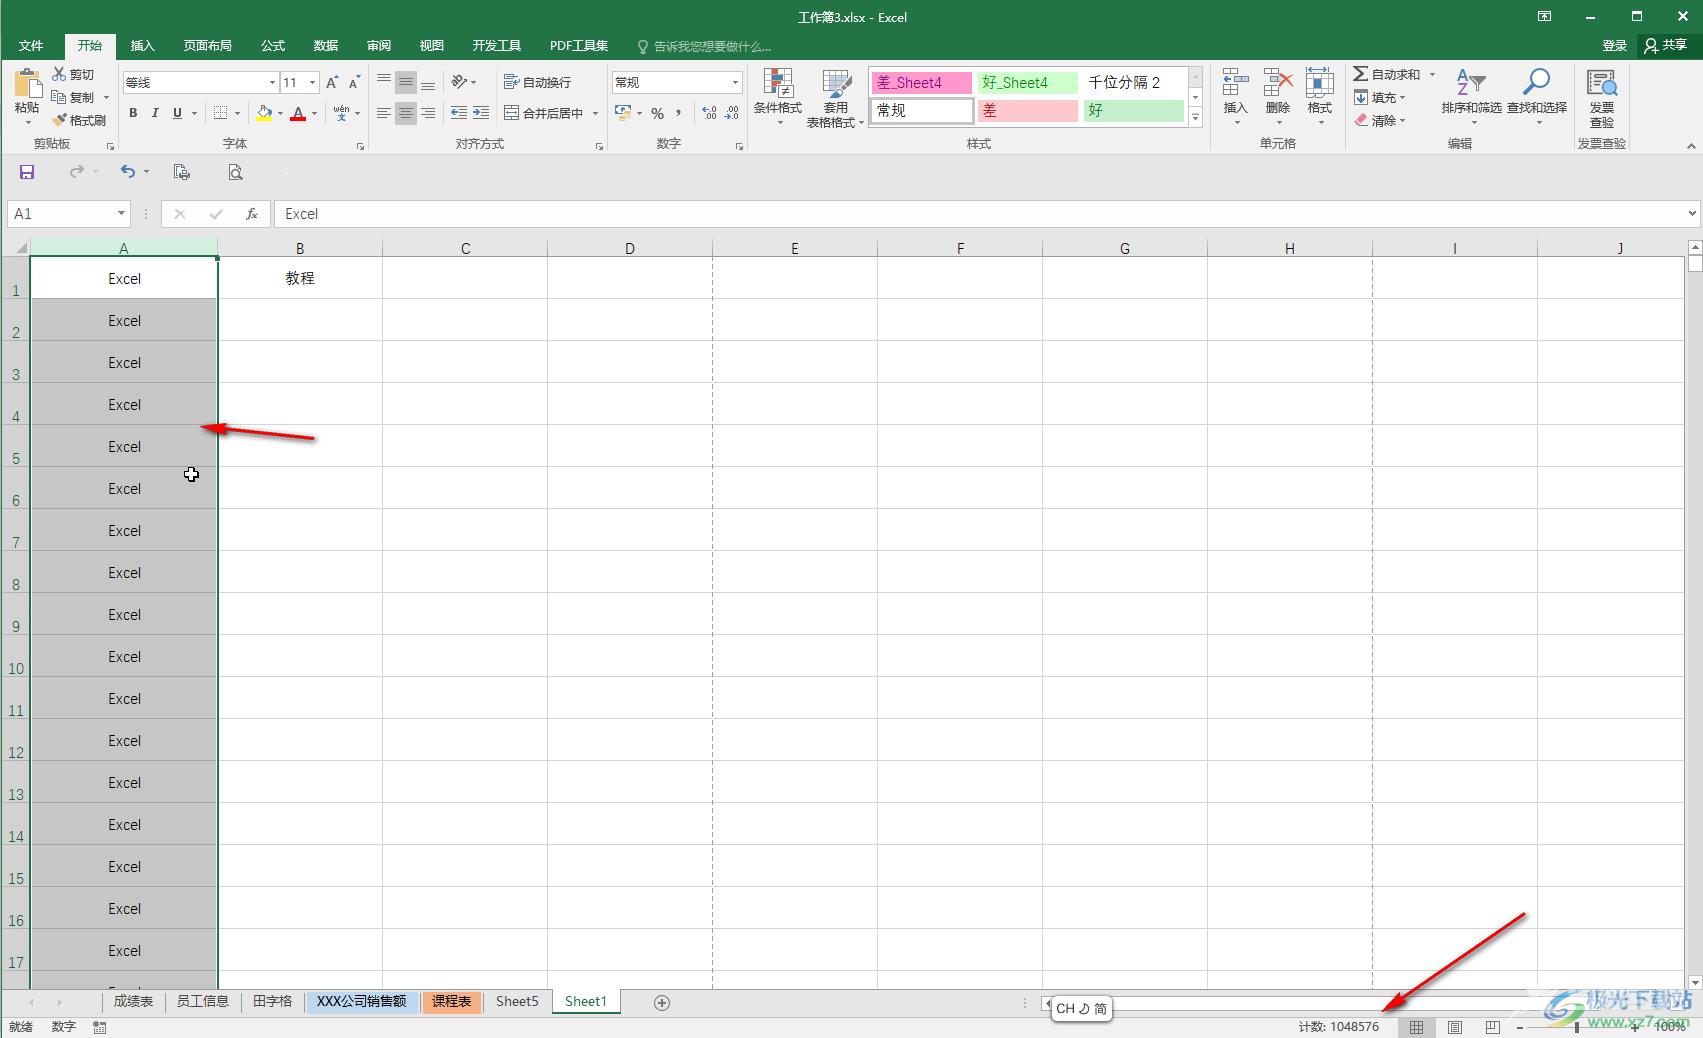Toggle middle vertical alignment
This screenshot has height=1038, width=1703.
[x=405, y=82]
